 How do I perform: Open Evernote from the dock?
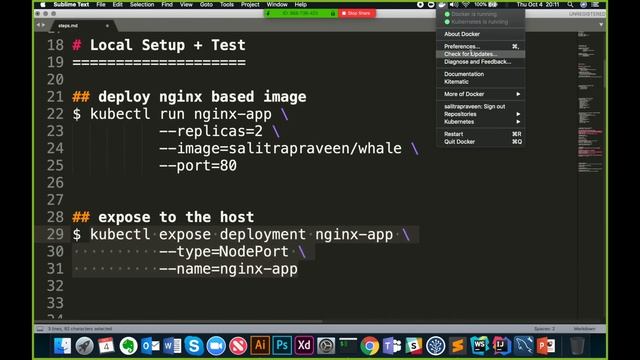[128, 346]
